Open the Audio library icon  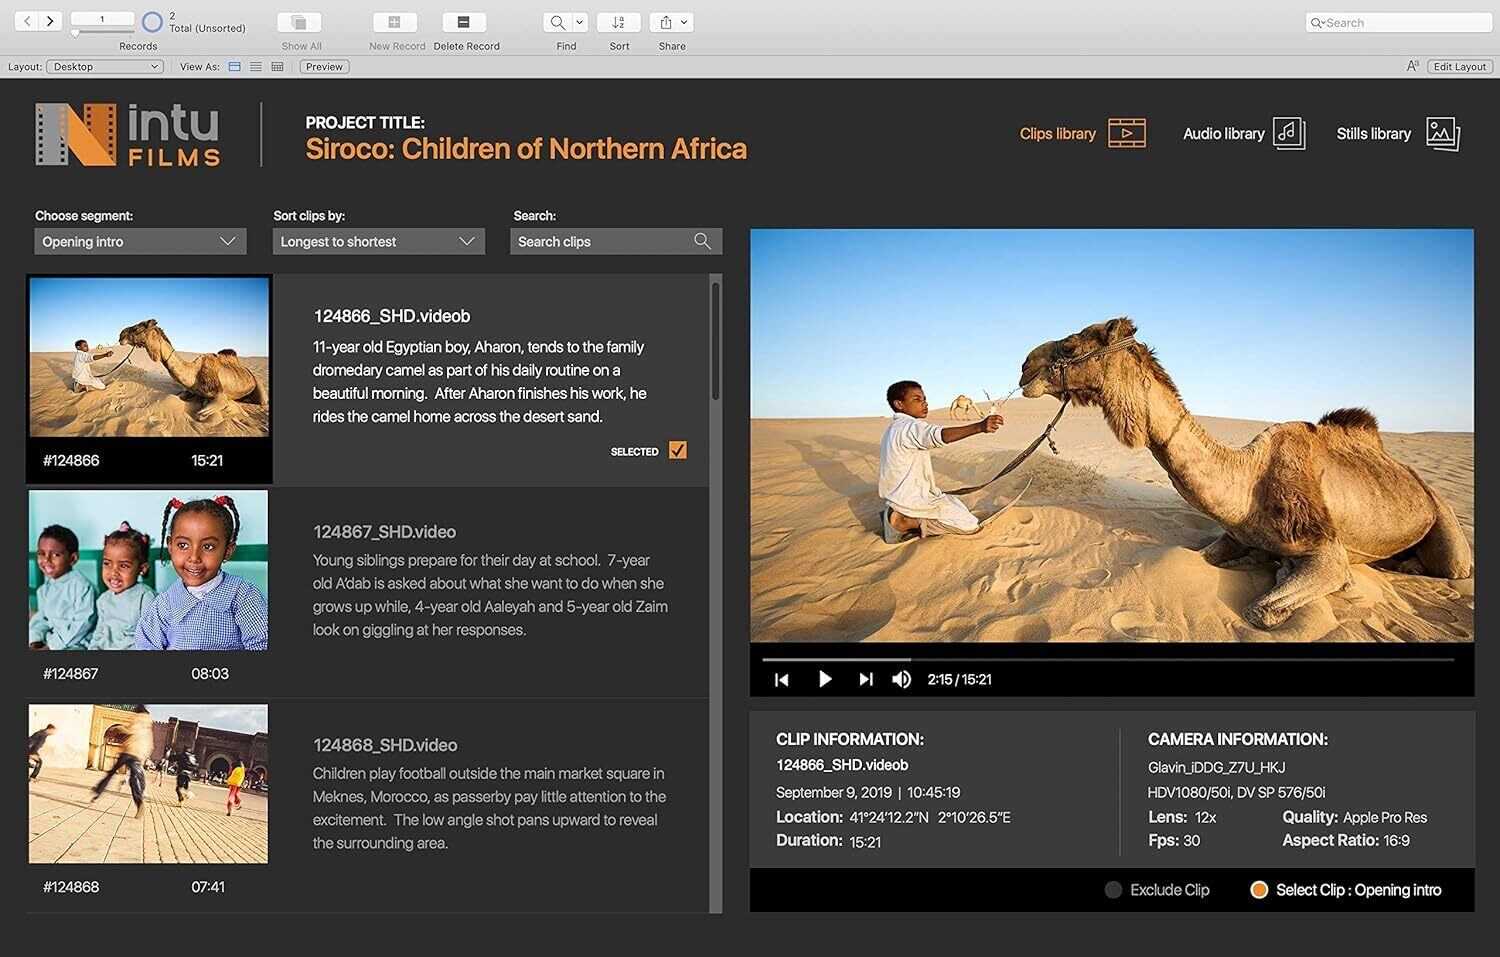[1289, 133]
